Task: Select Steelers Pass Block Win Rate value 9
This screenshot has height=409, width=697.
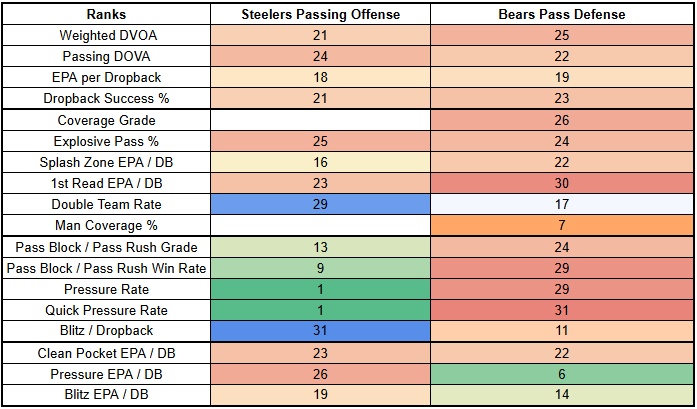Action: pos(321,268)
